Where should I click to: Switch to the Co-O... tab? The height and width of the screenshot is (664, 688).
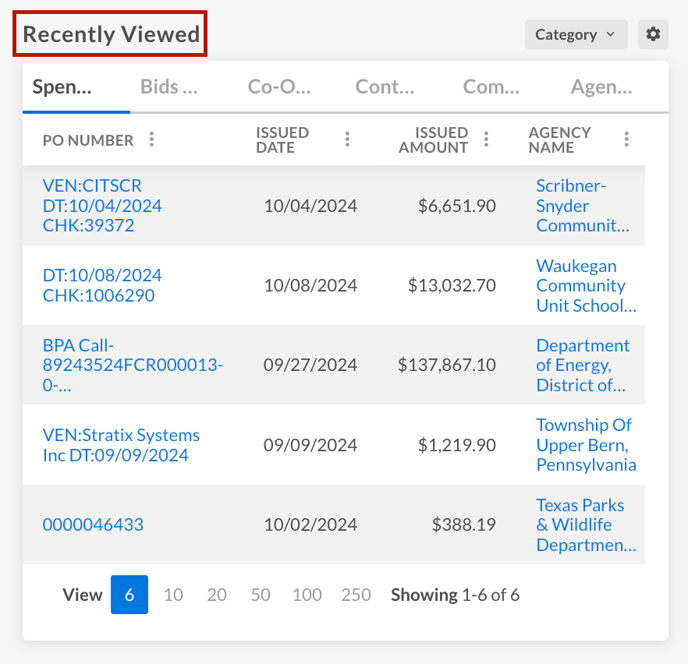[x=279, y=87]
